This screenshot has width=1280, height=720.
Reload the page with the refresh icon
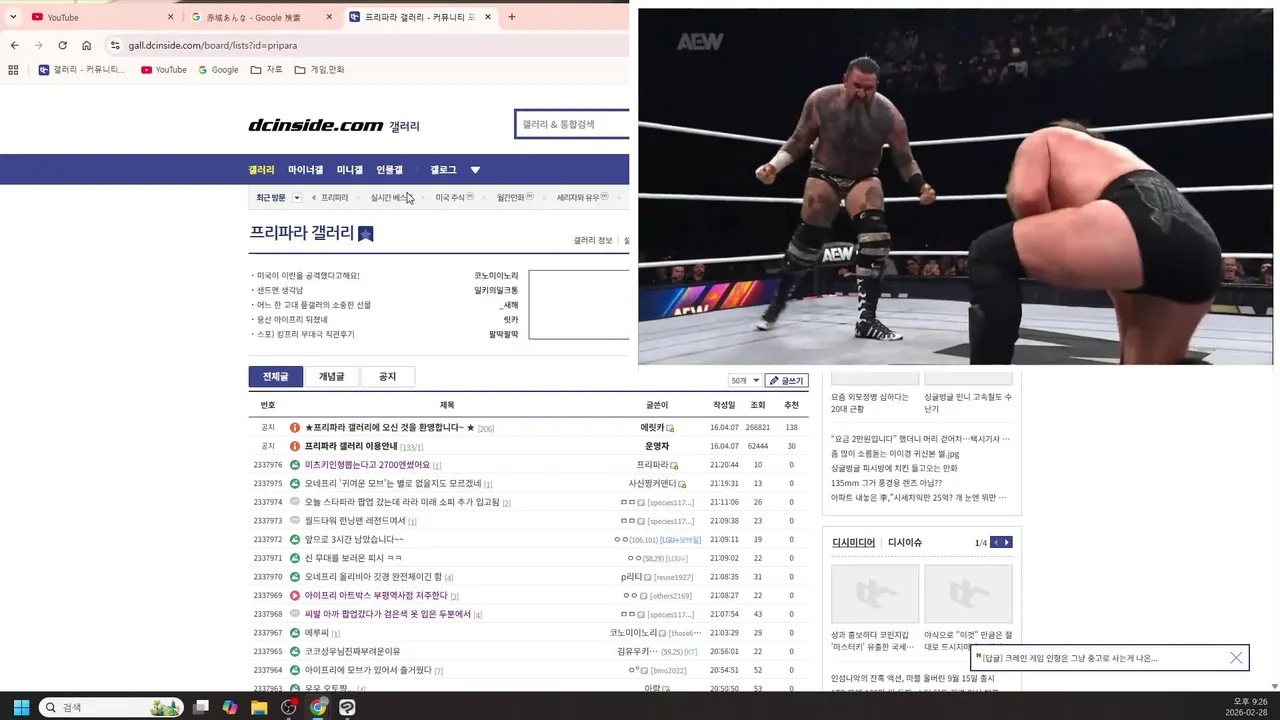(62, 45)
